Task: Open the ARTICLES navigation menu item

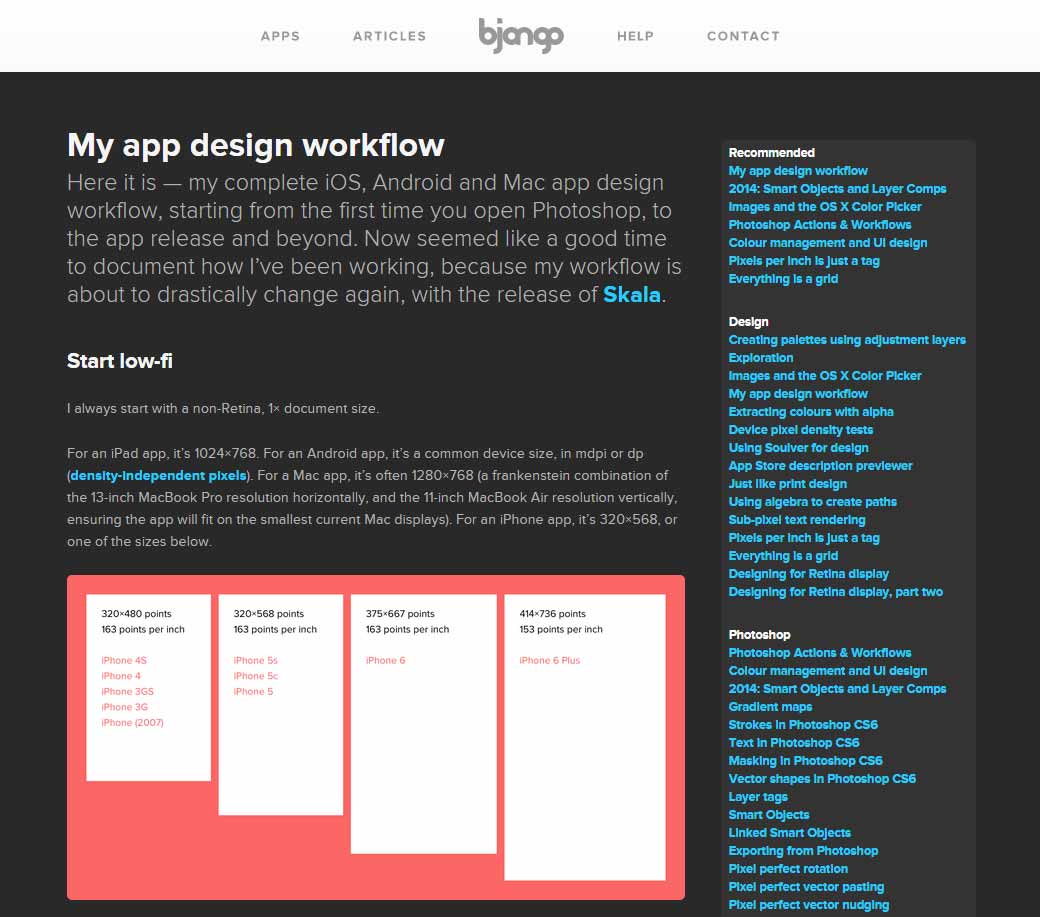Action: tap(389, 36)
